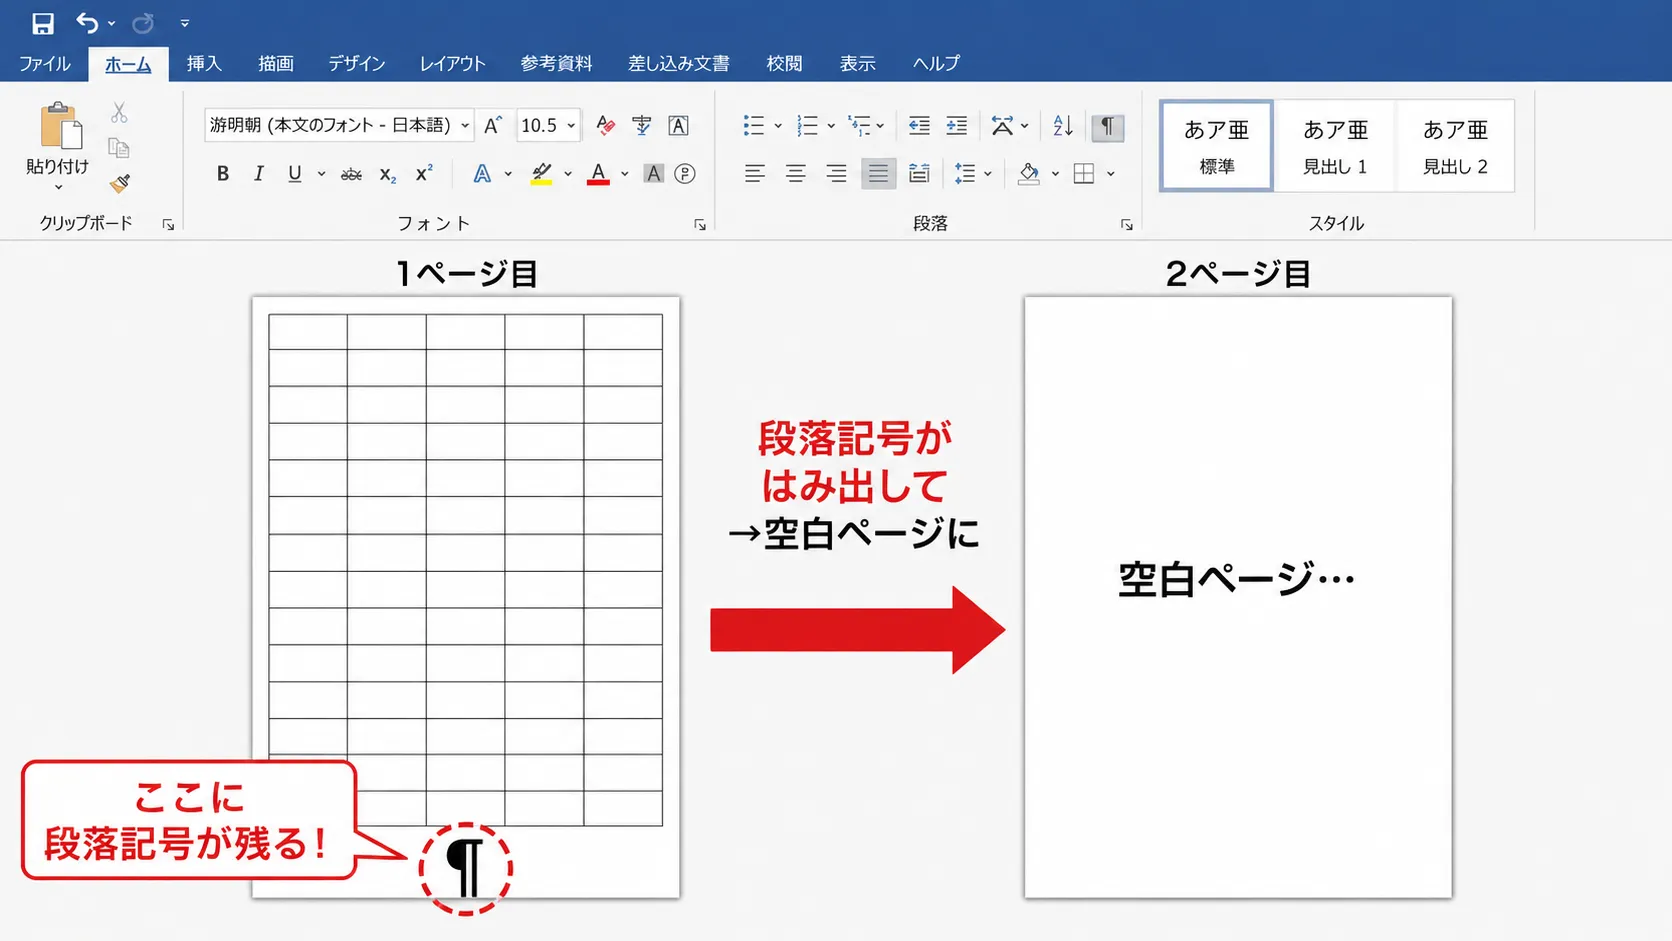Switch to the デザイン tab
The width and height of the screenshot is (1672, 941).
click(x=357, y=63)
